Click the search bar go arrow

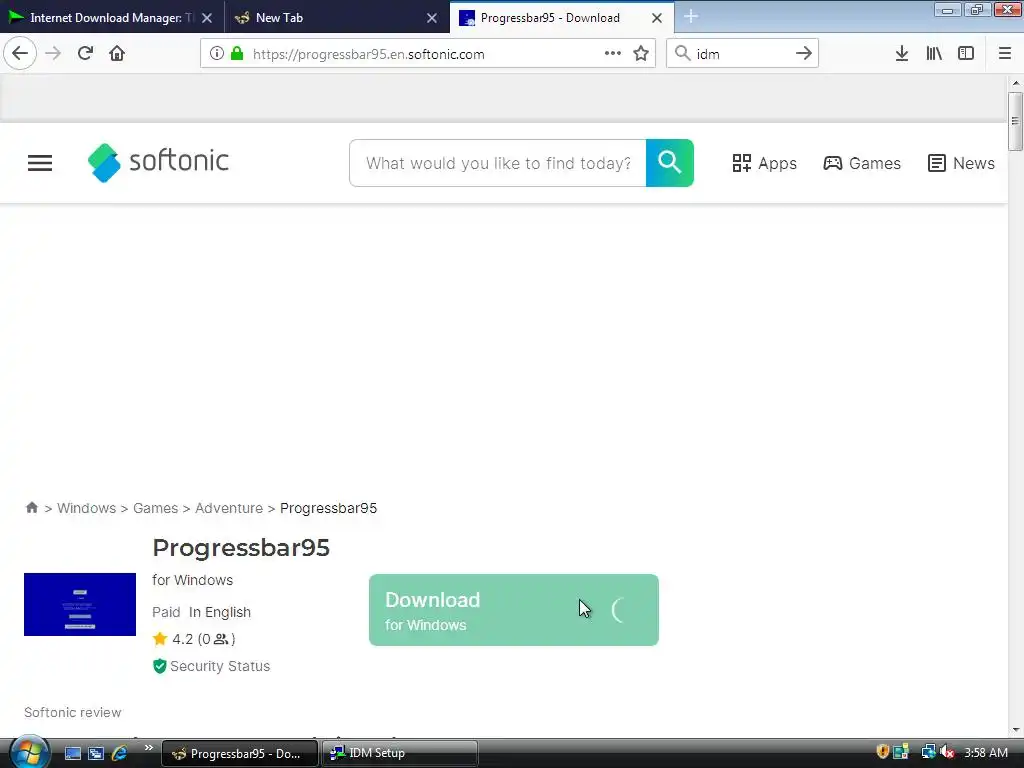pos(803,53)
